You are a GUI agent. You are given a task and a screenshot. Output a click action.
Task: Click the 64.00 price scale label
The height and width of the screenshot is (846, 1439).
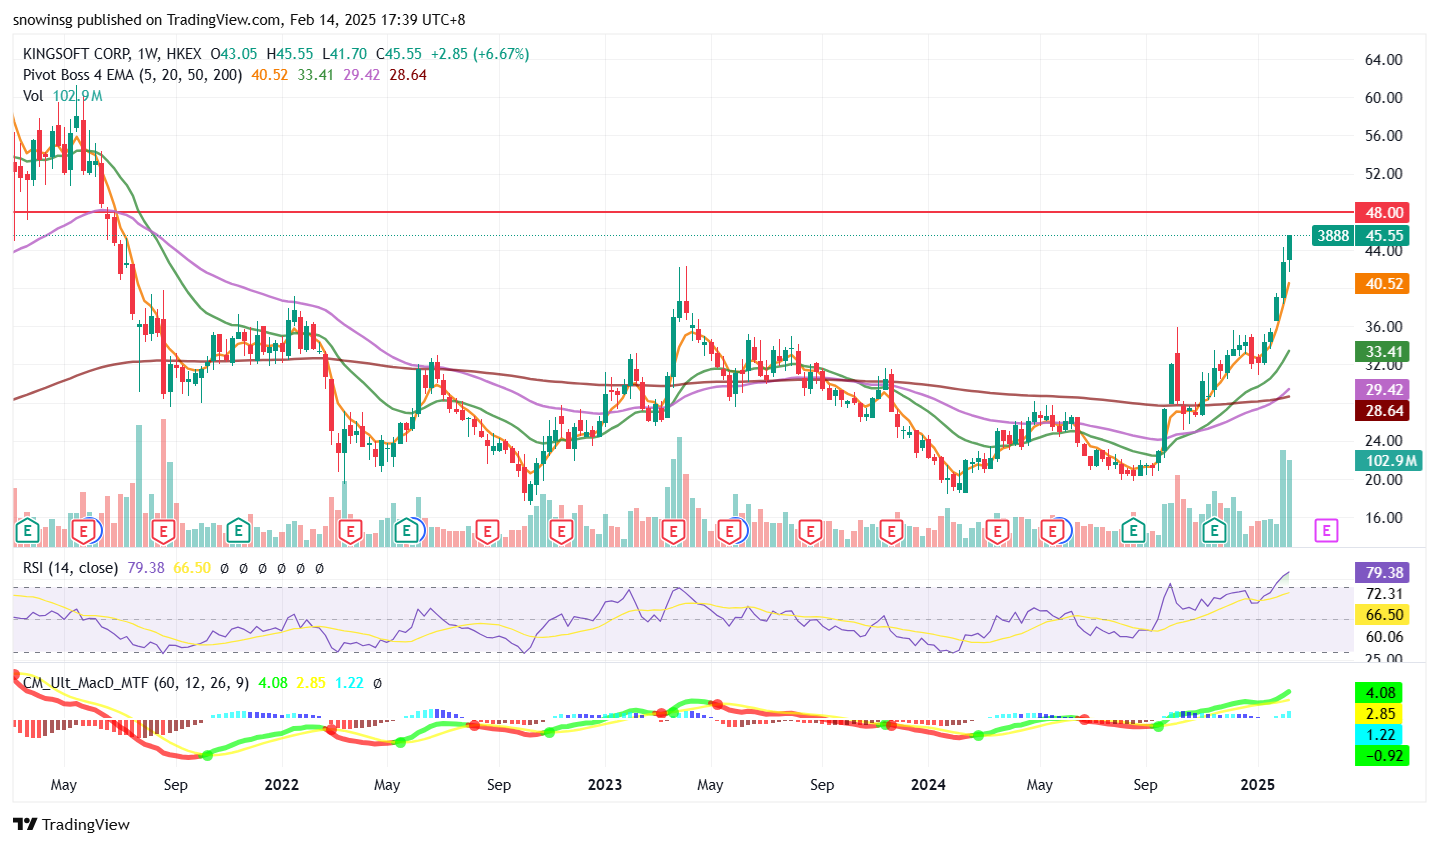1384,60
